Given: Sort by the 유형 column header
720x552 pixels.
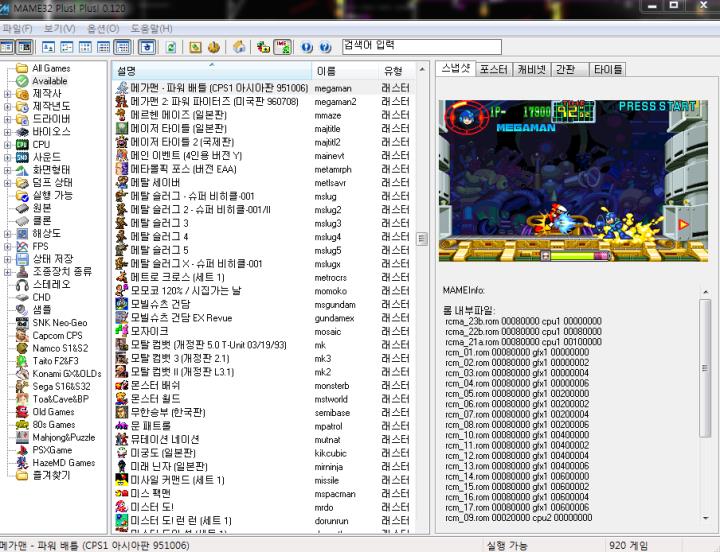Looking at the screenshot, I should pos(397,71).
